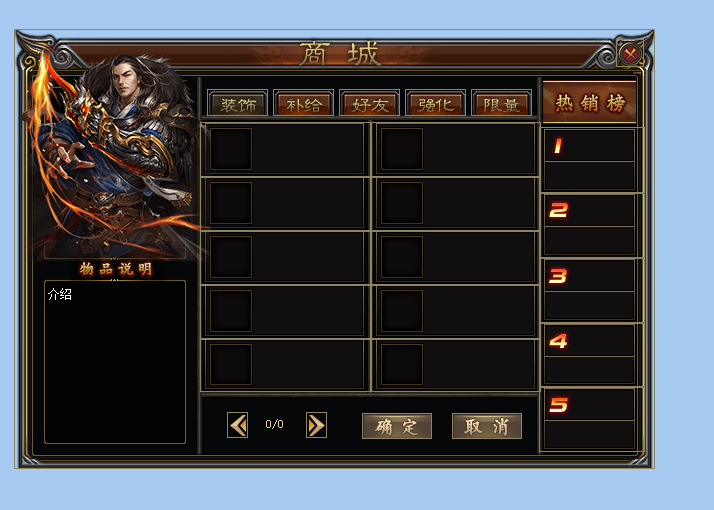The width and height of the screenshot is (714, 510).
Task: Open hot-sale rank 1 entry
Action: pyautogui.click(x=589, y=159)
